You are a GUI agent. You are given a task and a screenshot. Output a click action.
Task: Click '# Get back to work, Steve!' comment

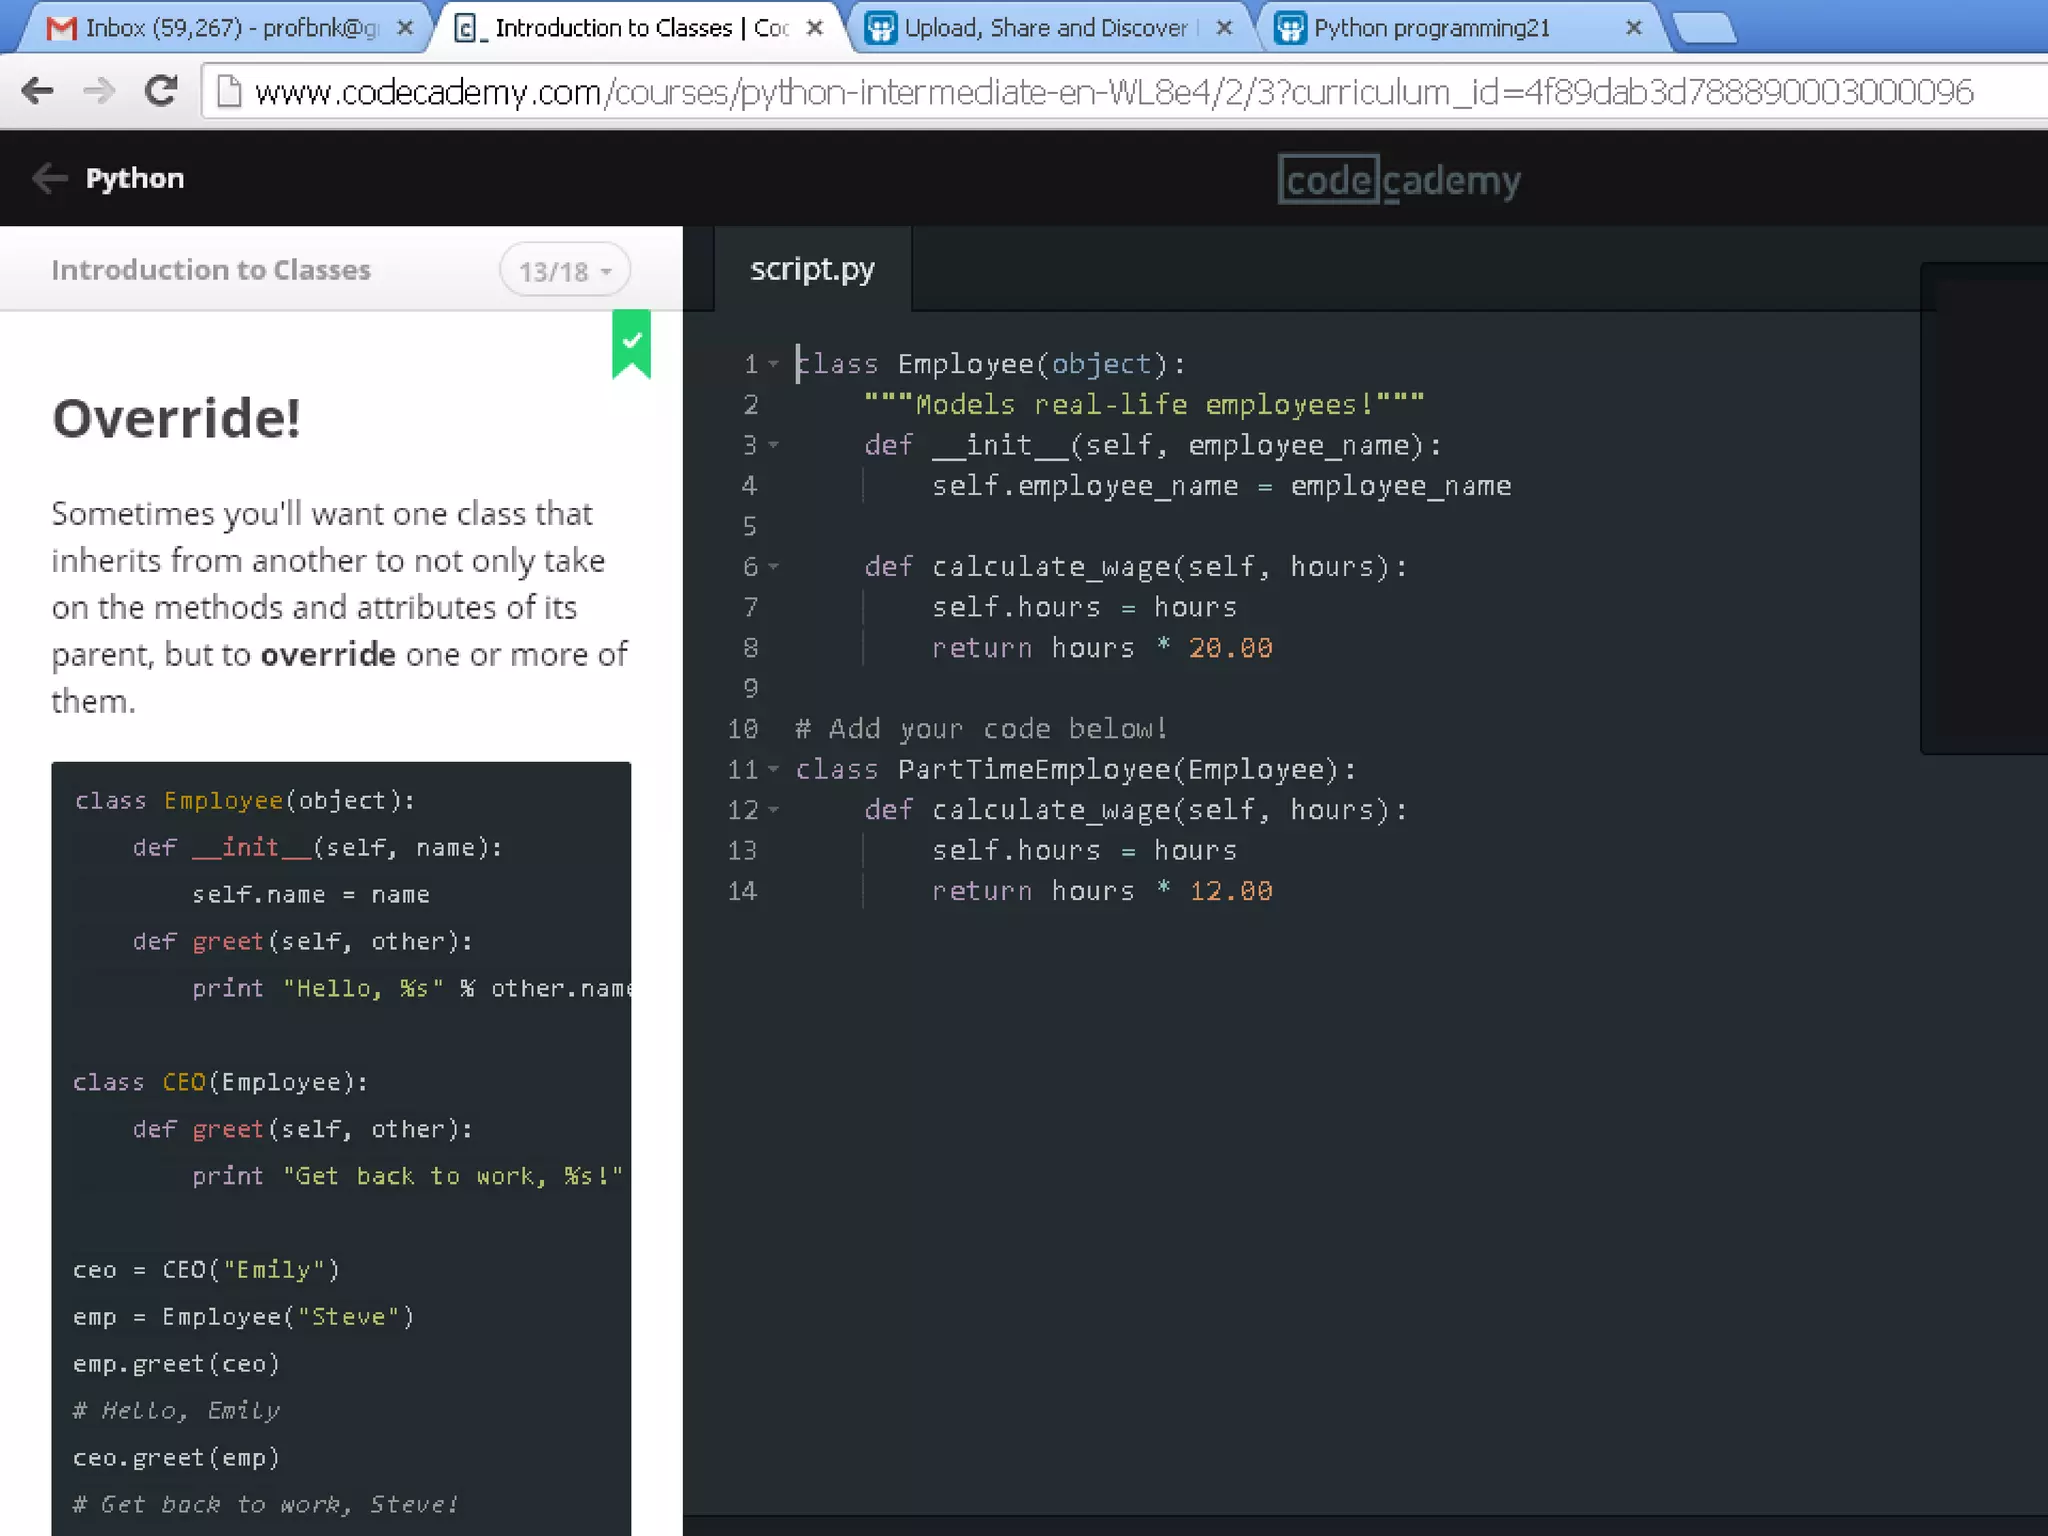[265, 1505]
